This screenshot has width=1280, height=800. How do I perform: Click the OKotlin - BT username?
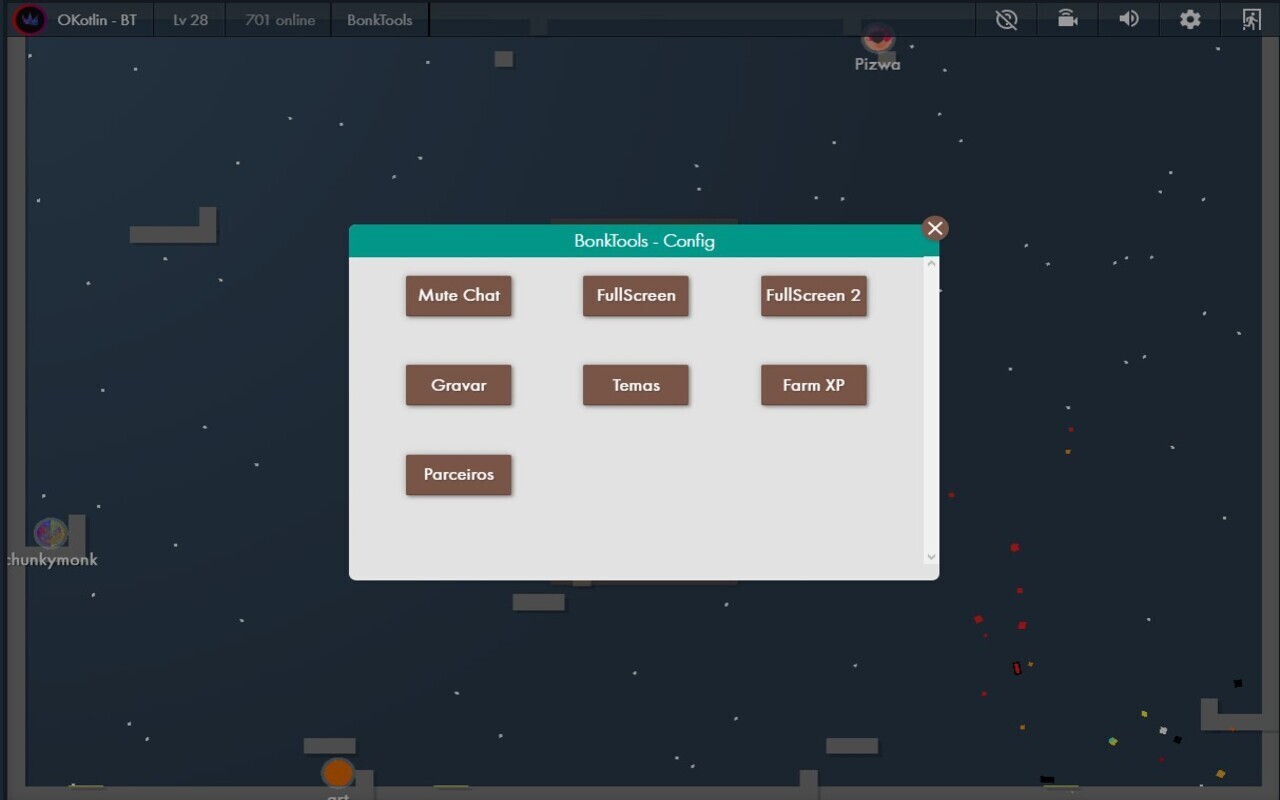coord(97,19)
